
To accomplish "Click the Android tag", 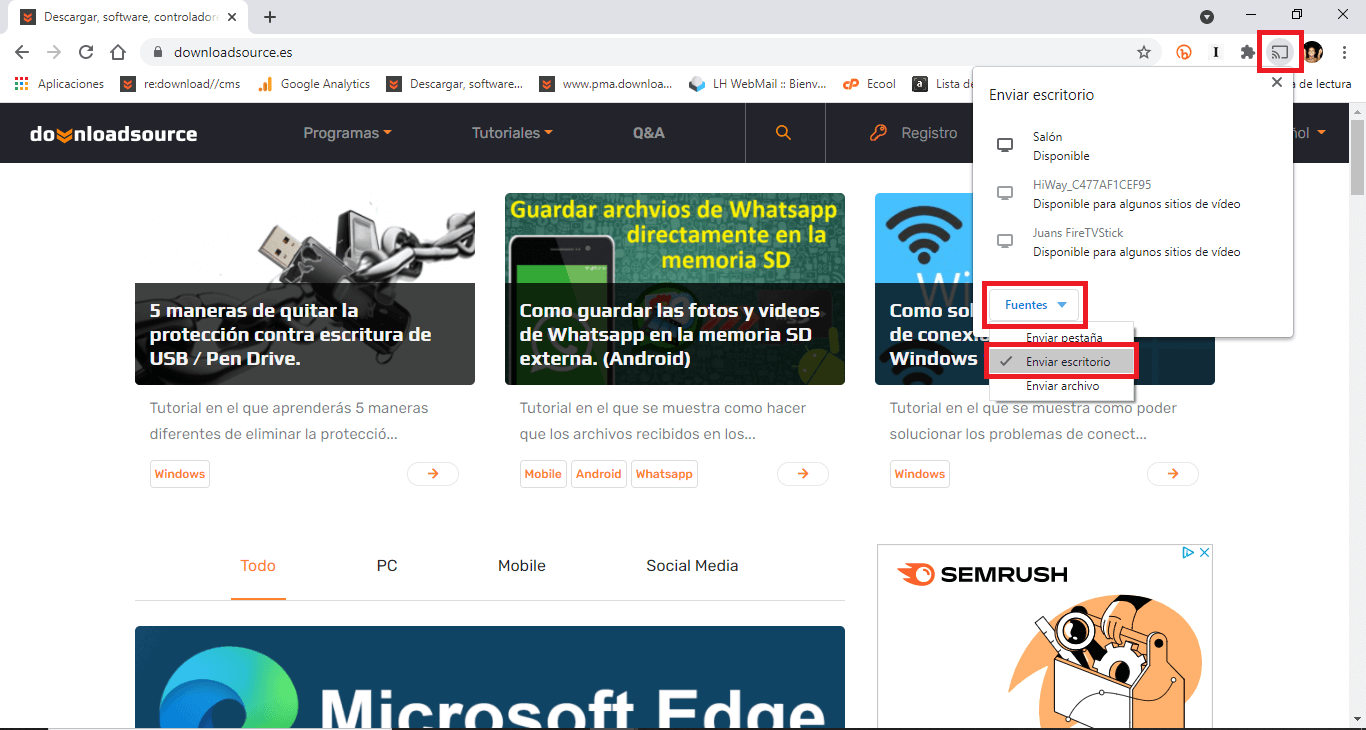I will click(x=599, y=474).
